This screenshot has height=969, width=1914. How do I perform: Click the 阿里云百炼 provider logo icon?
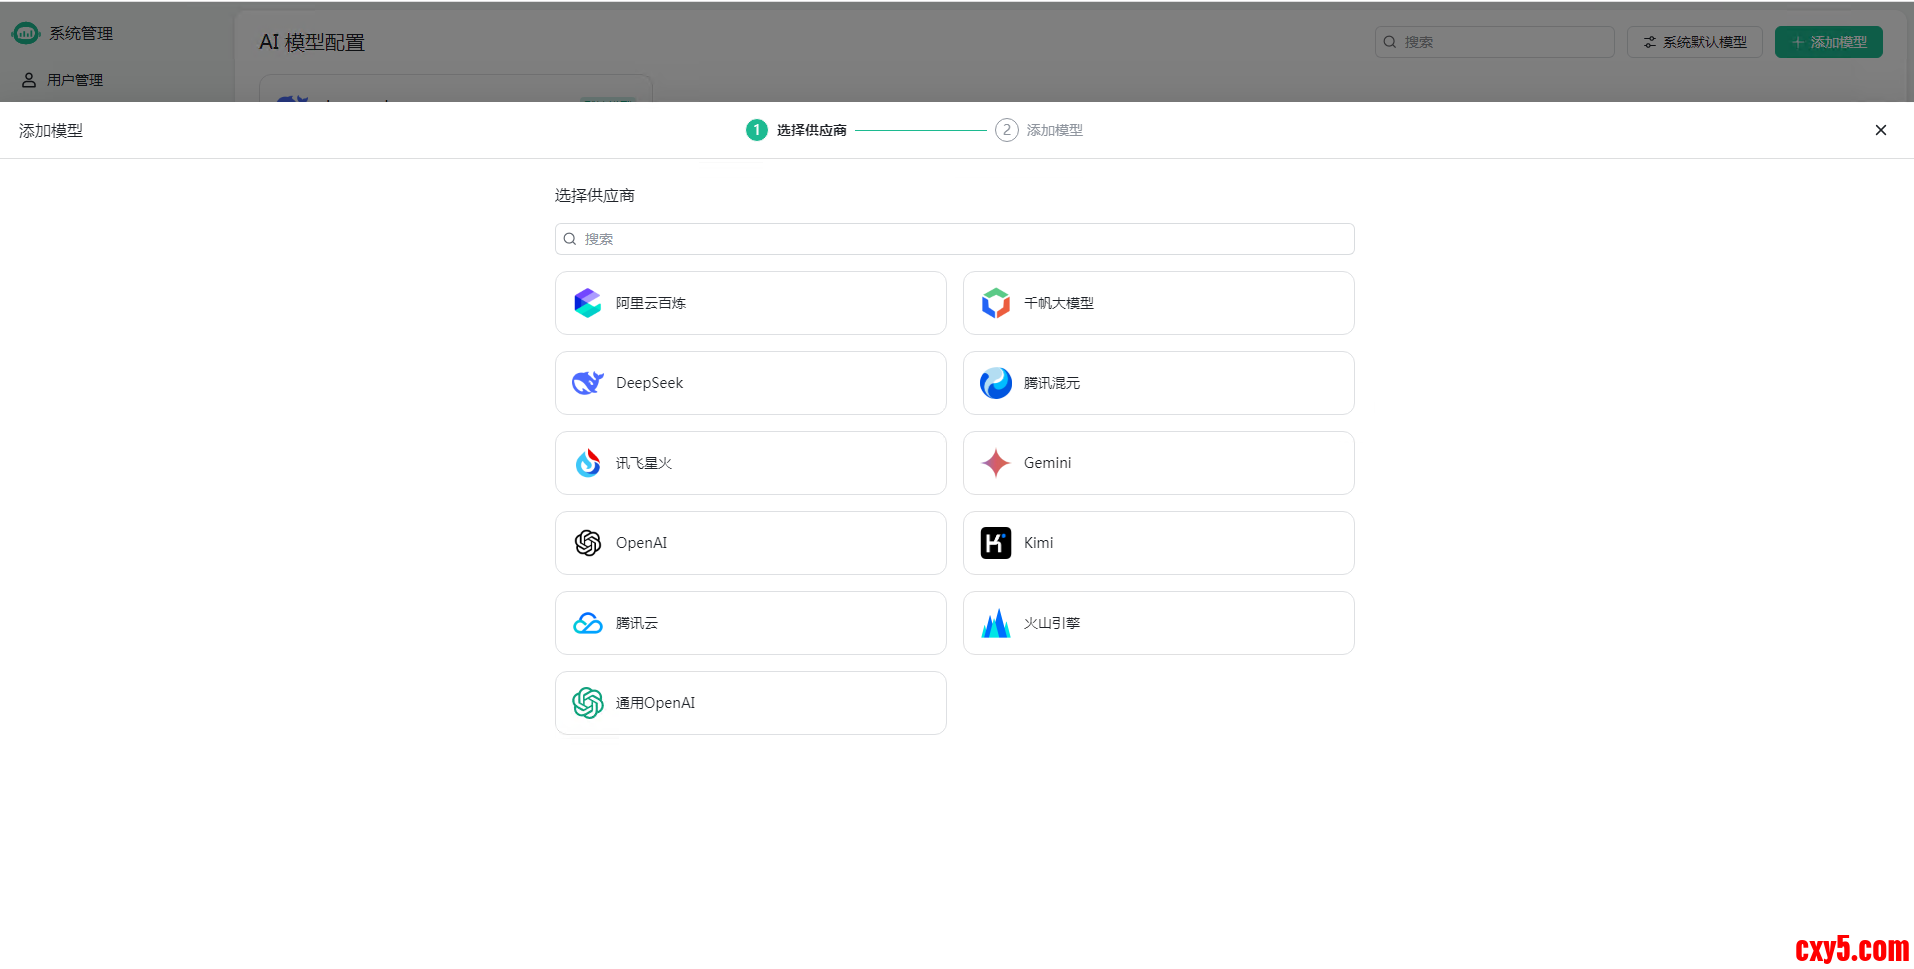point(587,303)
